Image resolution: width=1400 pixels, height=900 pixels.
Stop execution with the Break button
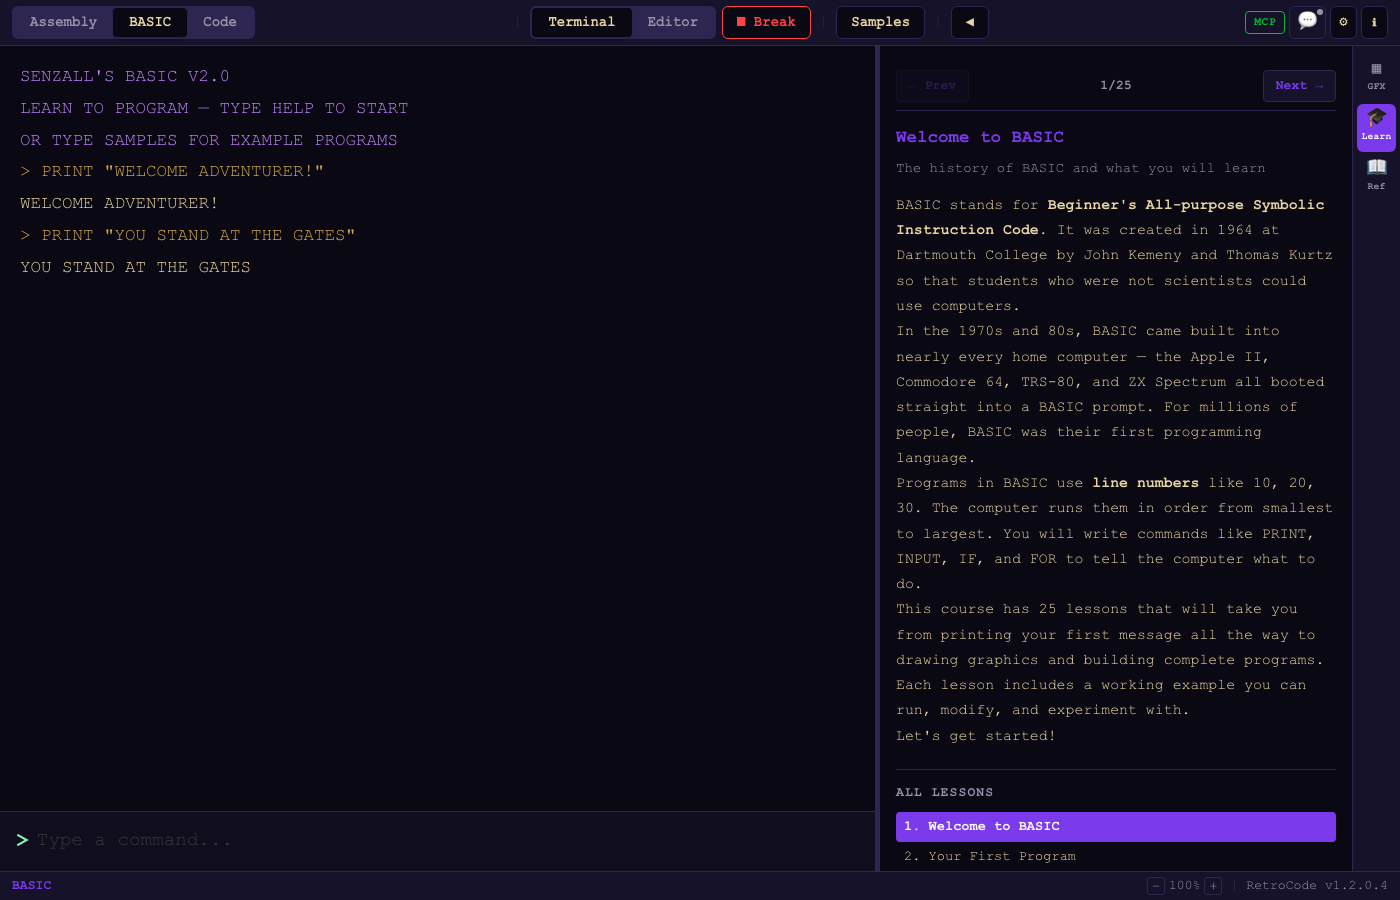coord(766,21)
